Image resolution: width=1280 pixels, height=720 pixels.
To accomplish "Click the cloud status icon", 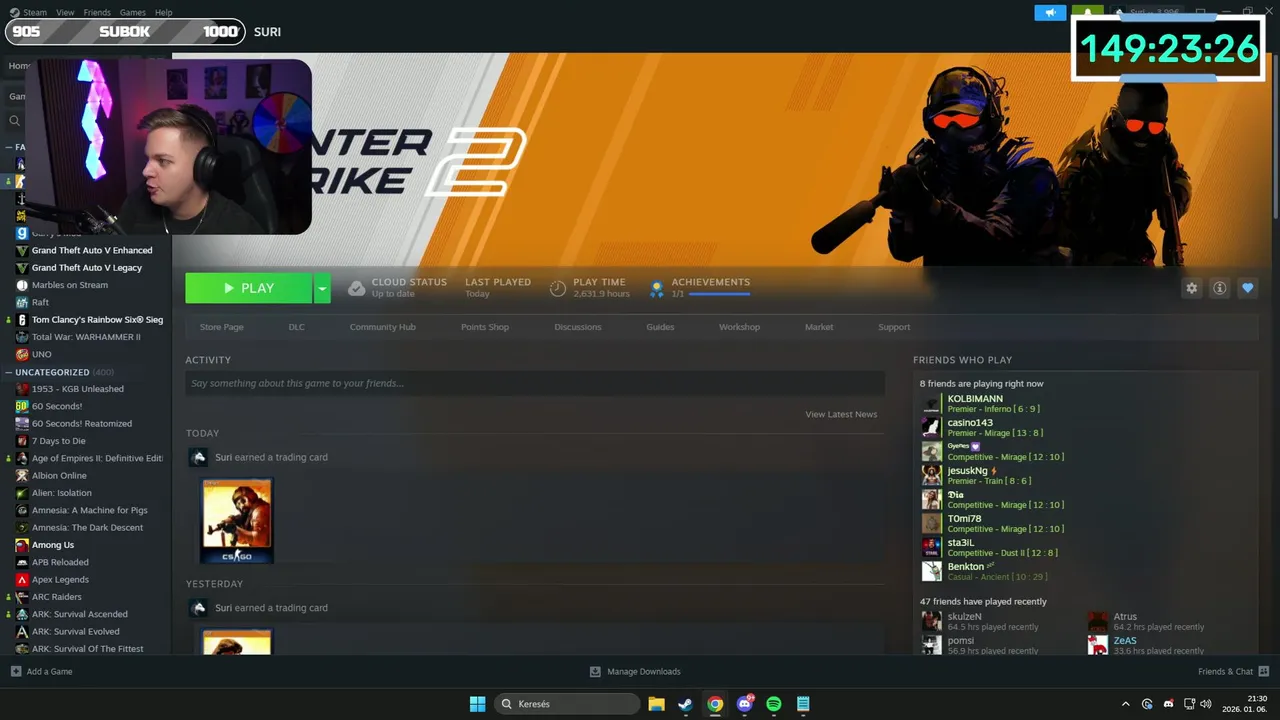I will pos(356,288).
